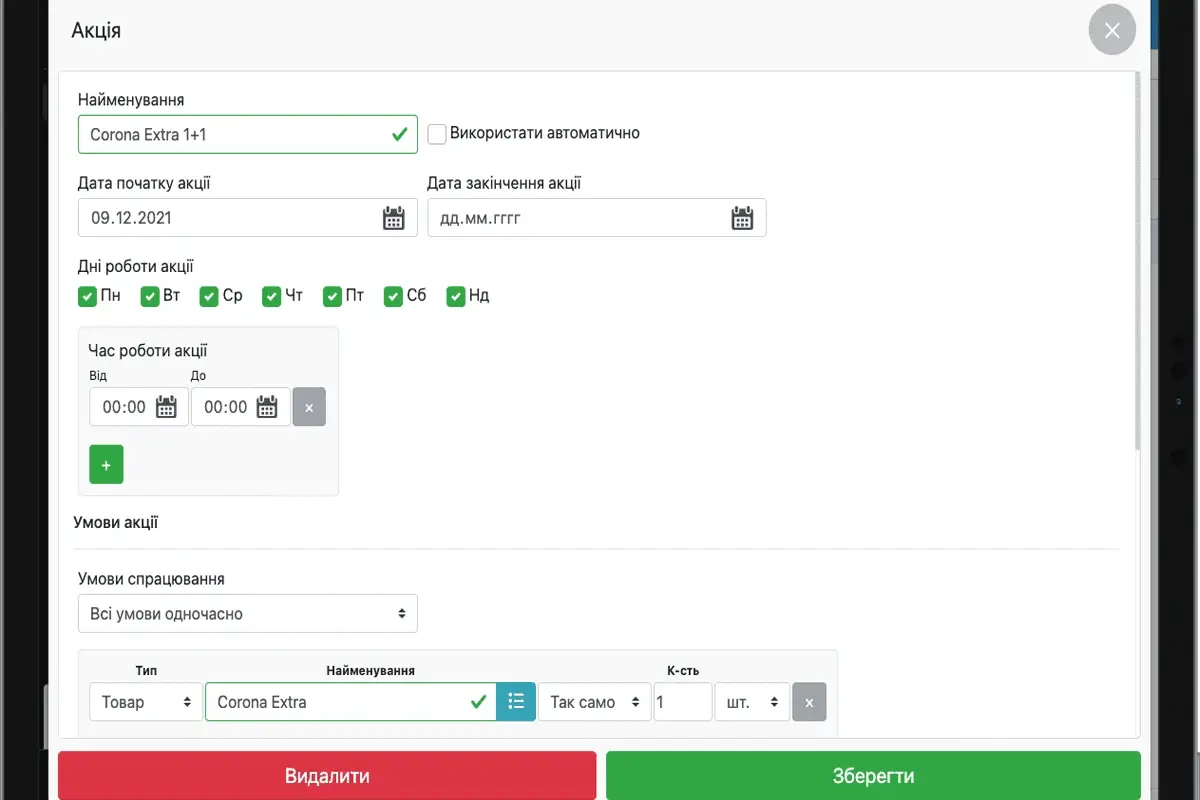Toggle the Нд weekday checkbox
Screen dimensions: 1200x800
tap(456, 296)
